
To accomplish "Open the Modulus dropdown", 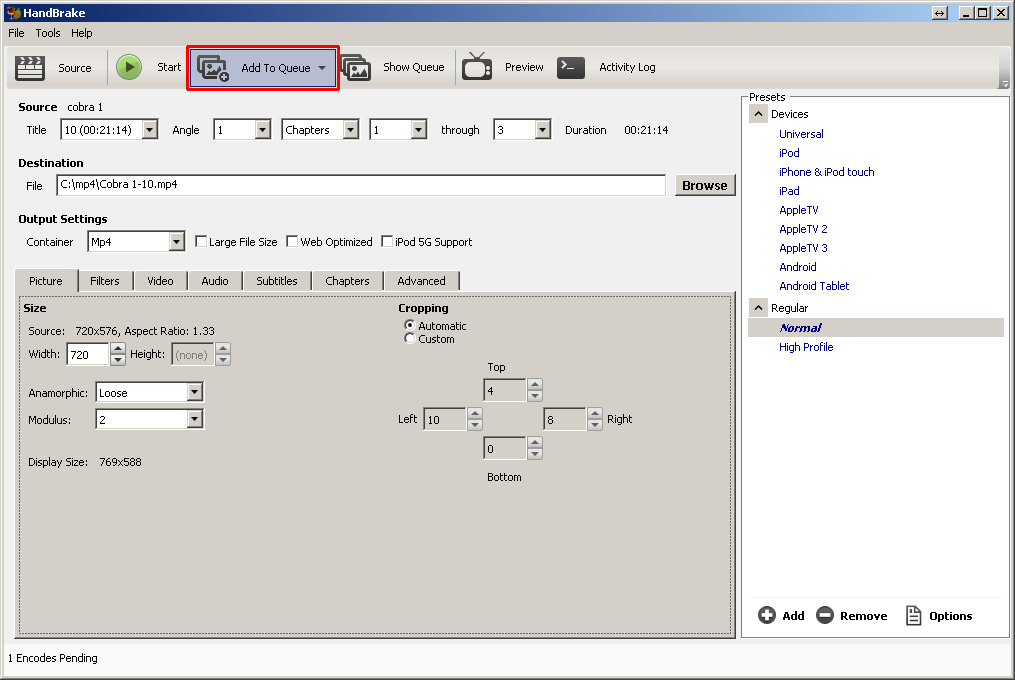I will [x=194, y=419].
